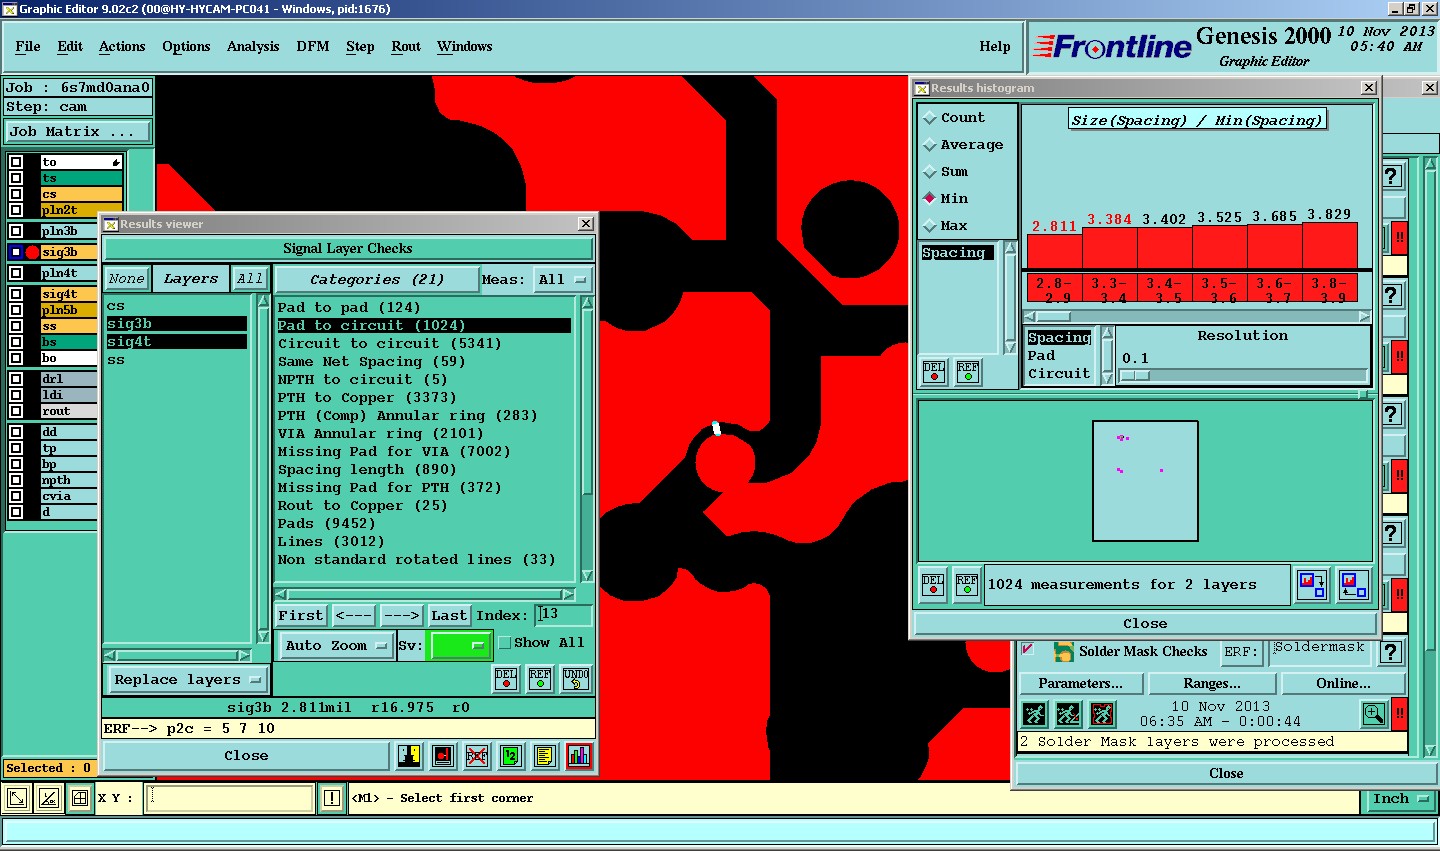Click the X Y coordinate input field
This screenshot has width=1440, height=851.
point(230,798)
